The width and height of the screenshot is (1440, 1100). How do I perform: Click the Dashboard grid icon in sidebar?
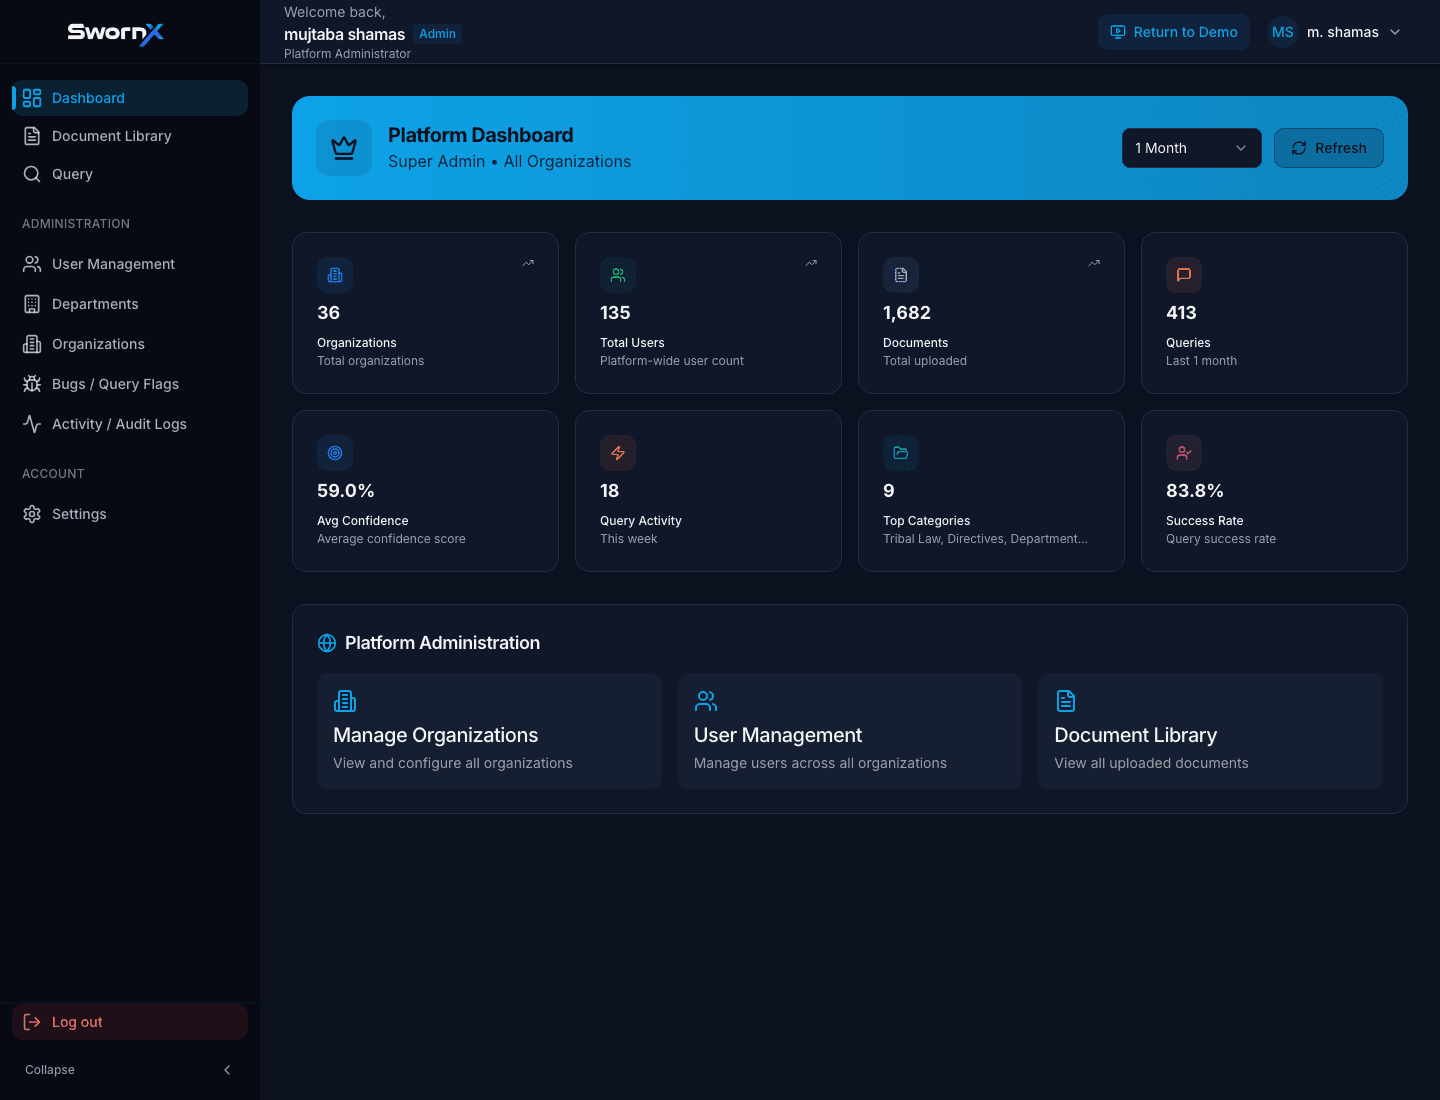pyautogui.click(x=32, y=98)
